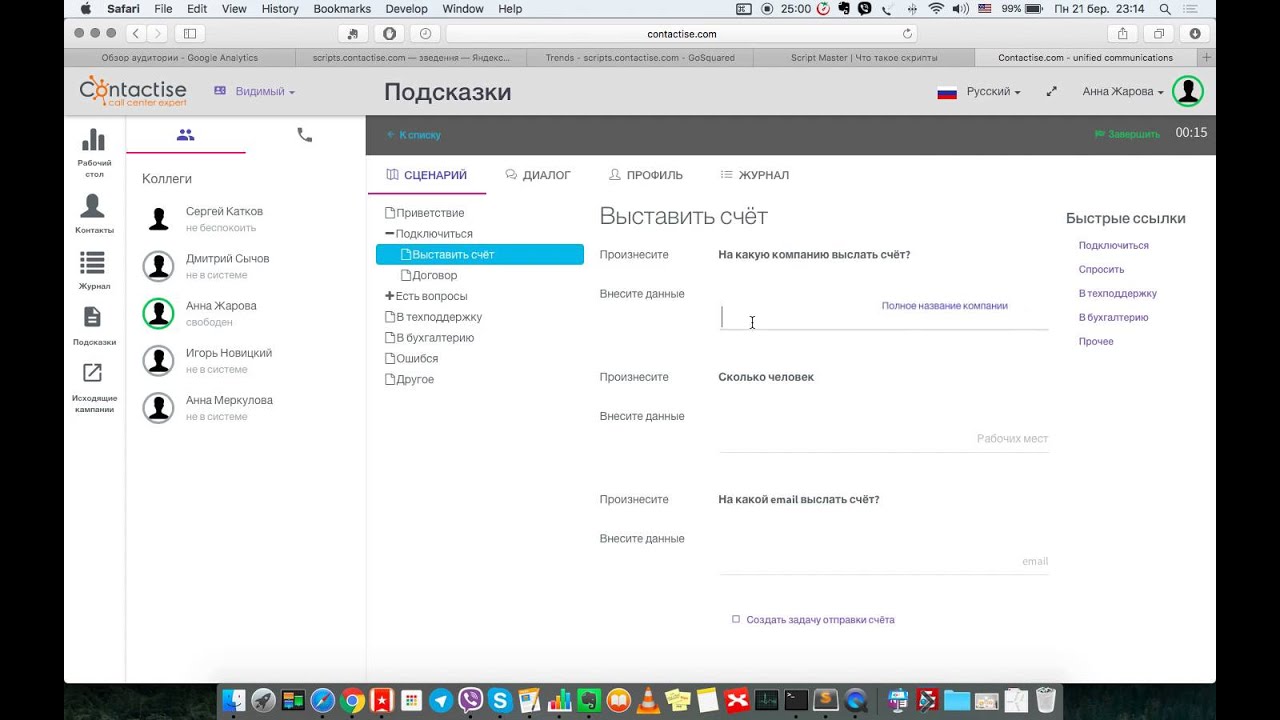
Task: Add new Safari tab plus button
Action: click(x=1207, y=58)
